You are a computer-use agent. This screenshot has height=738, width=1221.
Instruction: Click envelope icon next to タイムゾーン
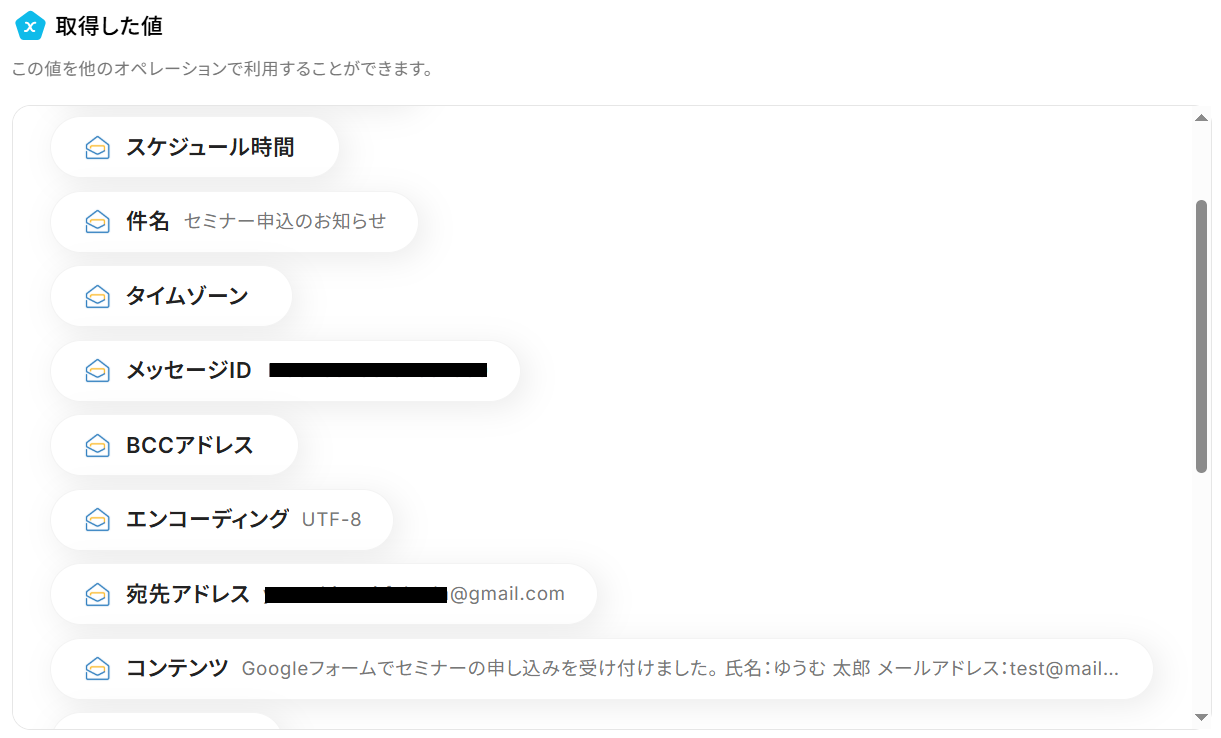(97, 296)
